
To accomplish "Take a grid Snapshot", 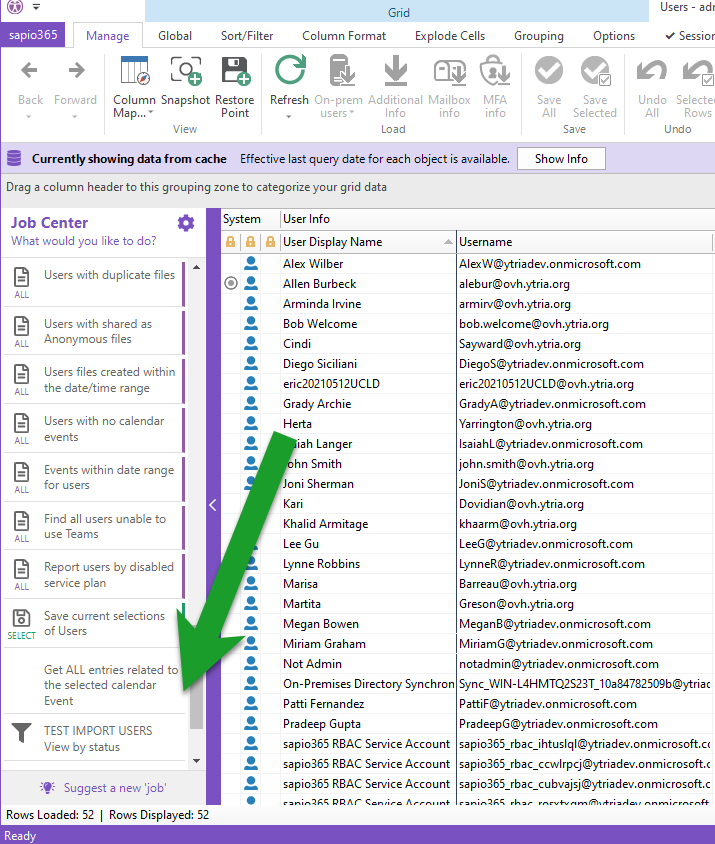I will [185, 72].
